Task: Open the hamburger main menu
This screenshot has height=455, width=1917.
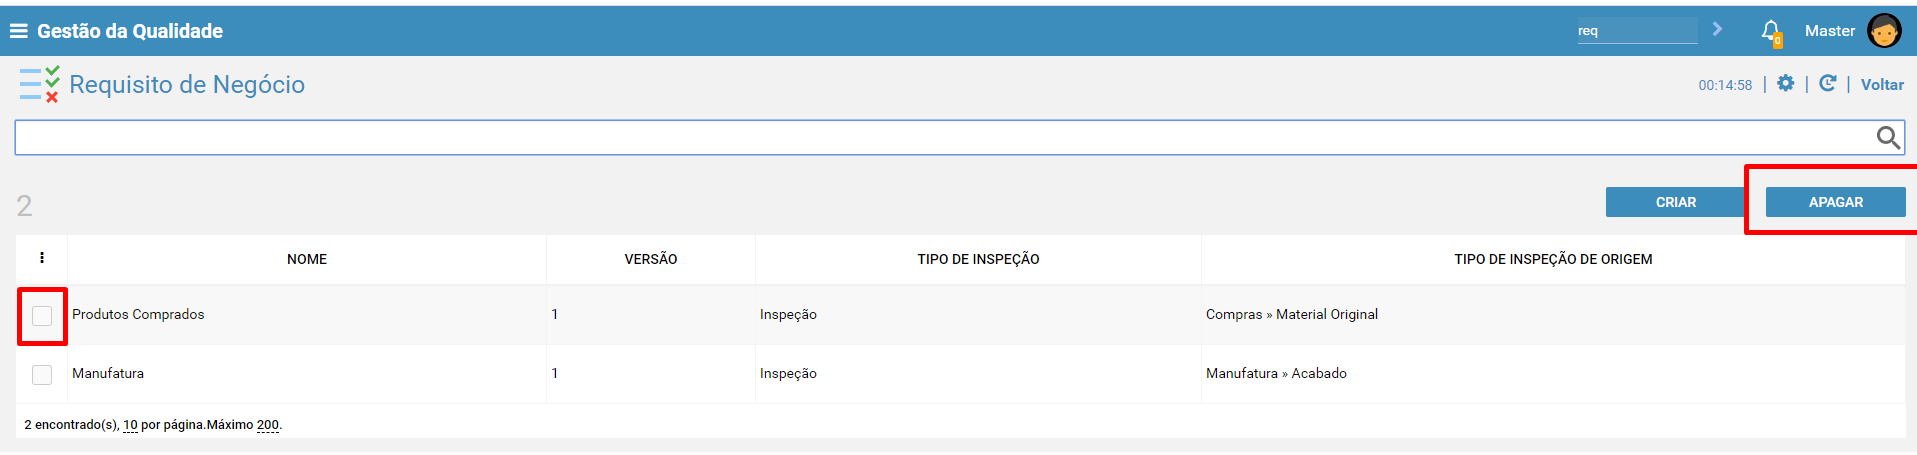Action: coord(18,31)
